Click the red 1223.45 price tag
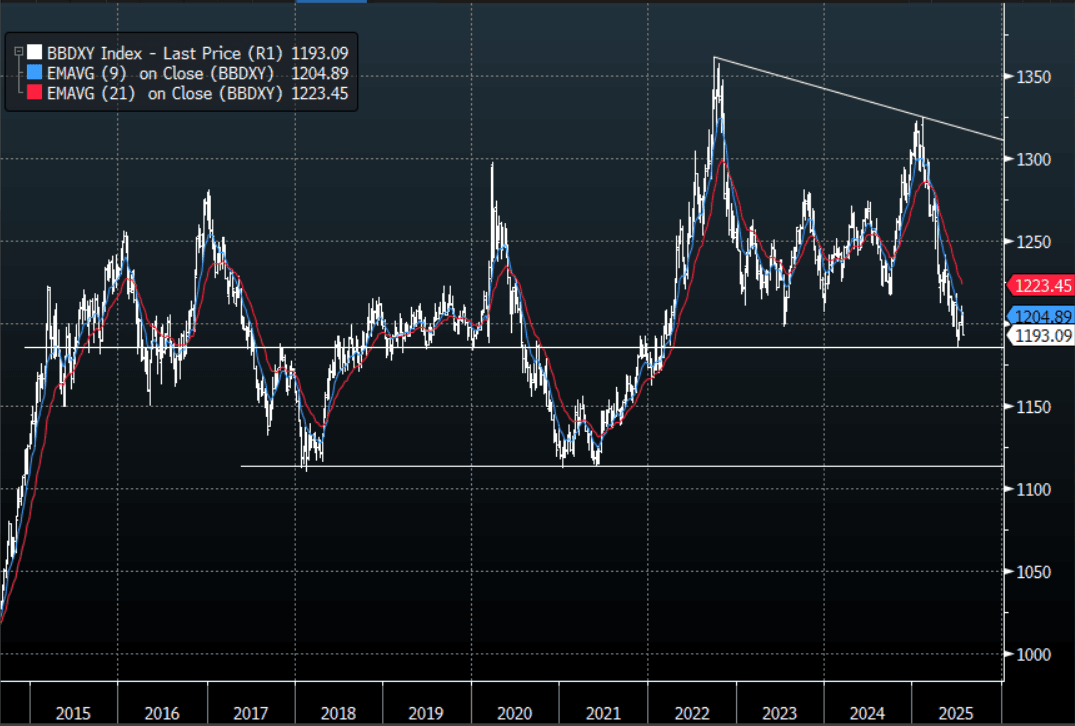The width and height of the screenshot is (1075, 726). (x=1042, y=286)
